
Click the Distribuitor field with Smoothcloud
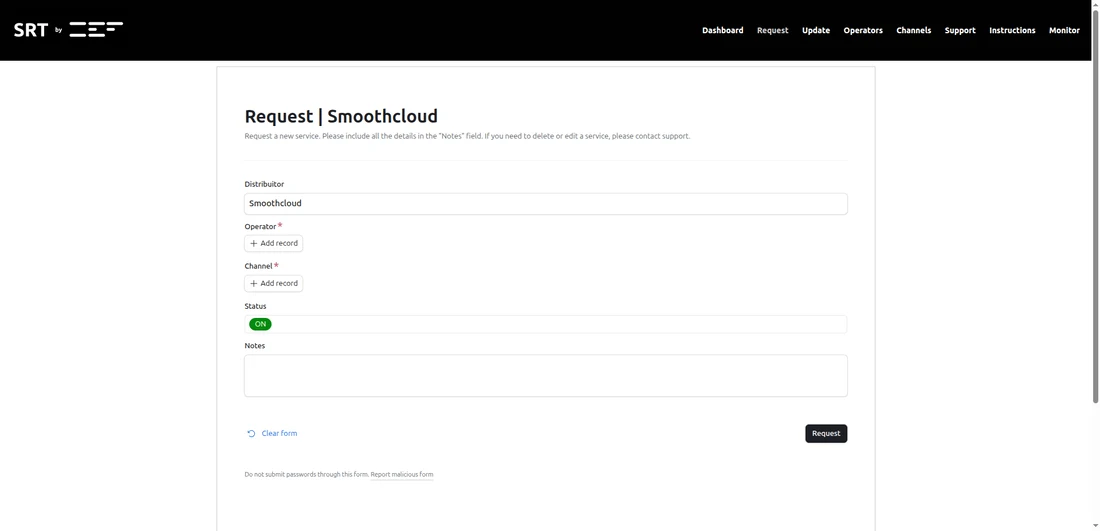click(546, 203)
